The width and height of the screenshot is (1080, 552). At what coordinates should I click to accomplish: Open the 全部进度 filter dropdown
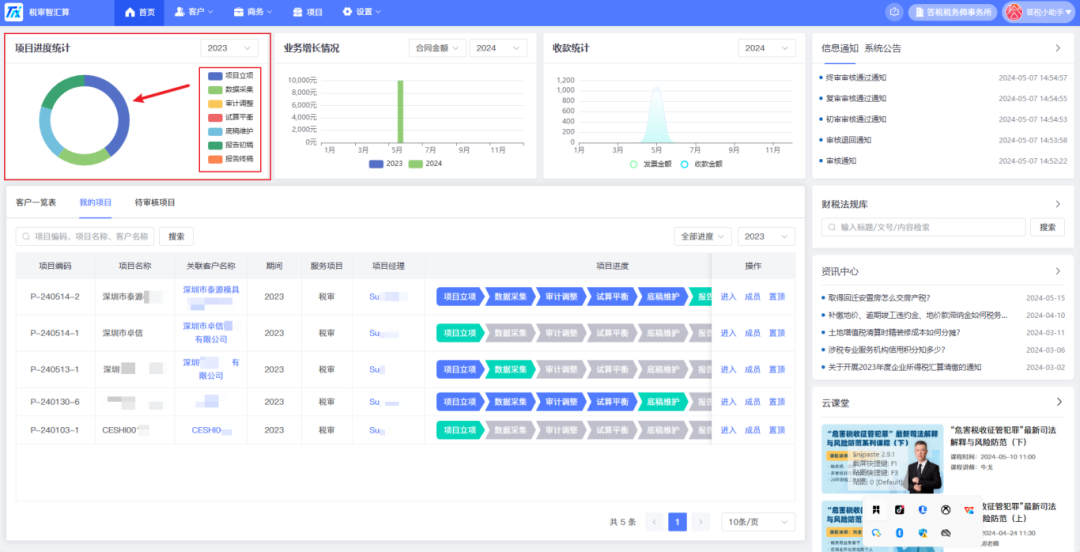703,236
